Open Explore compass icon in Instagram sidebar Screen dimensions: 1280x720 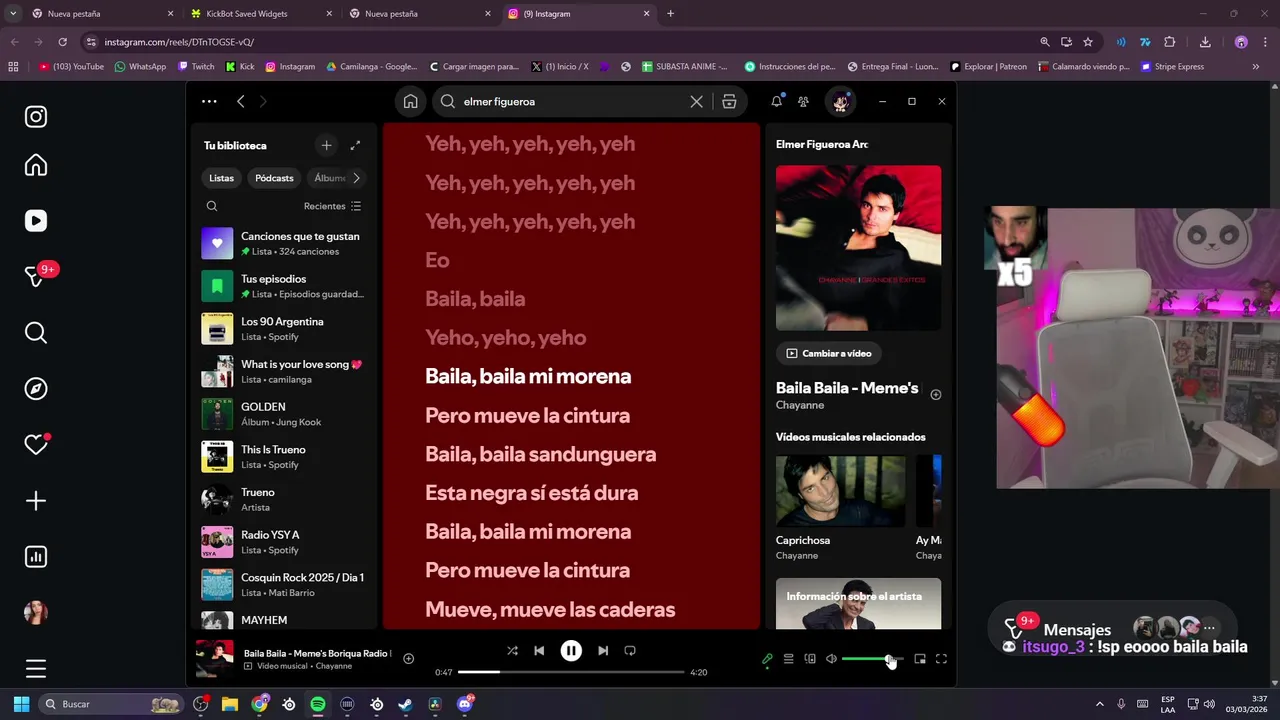[x=36, y=389]
